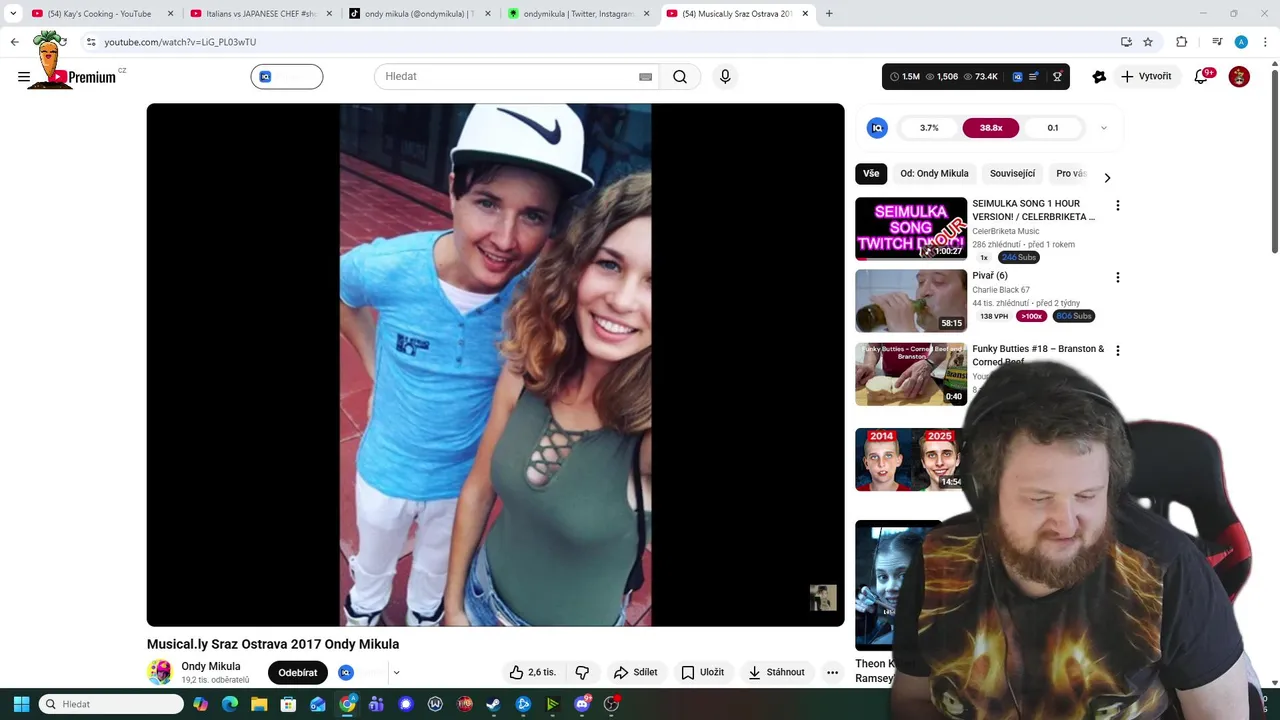Like the video showing 2,6 tis.
1280x720 pixels.
pos(532,672)
